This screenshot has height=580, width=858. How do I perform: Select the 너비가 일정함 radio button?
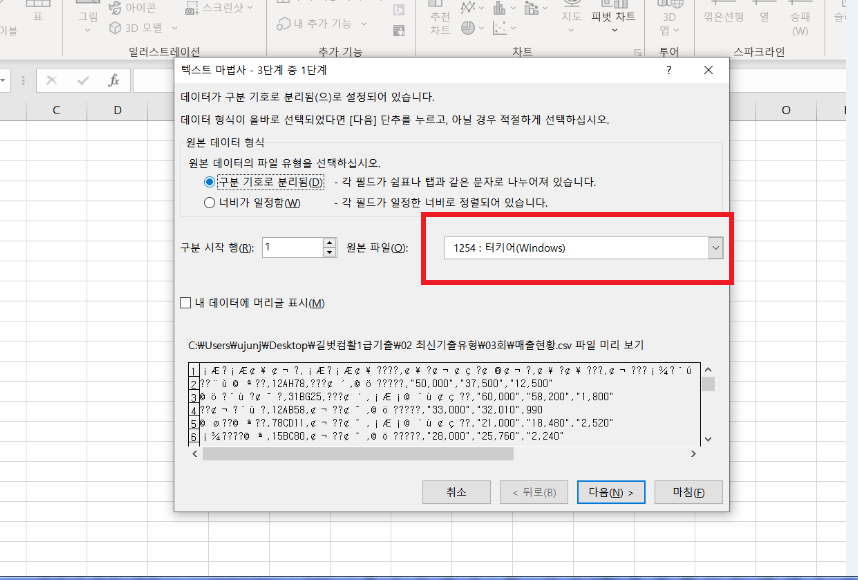click(209, 203)
